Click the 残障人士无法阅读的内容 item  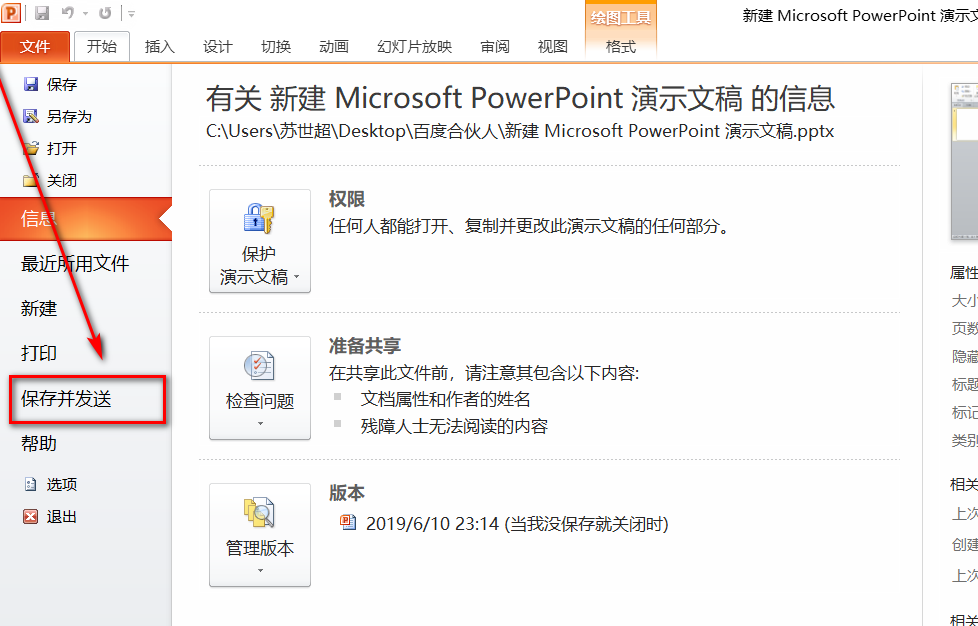tap(454, 426)
